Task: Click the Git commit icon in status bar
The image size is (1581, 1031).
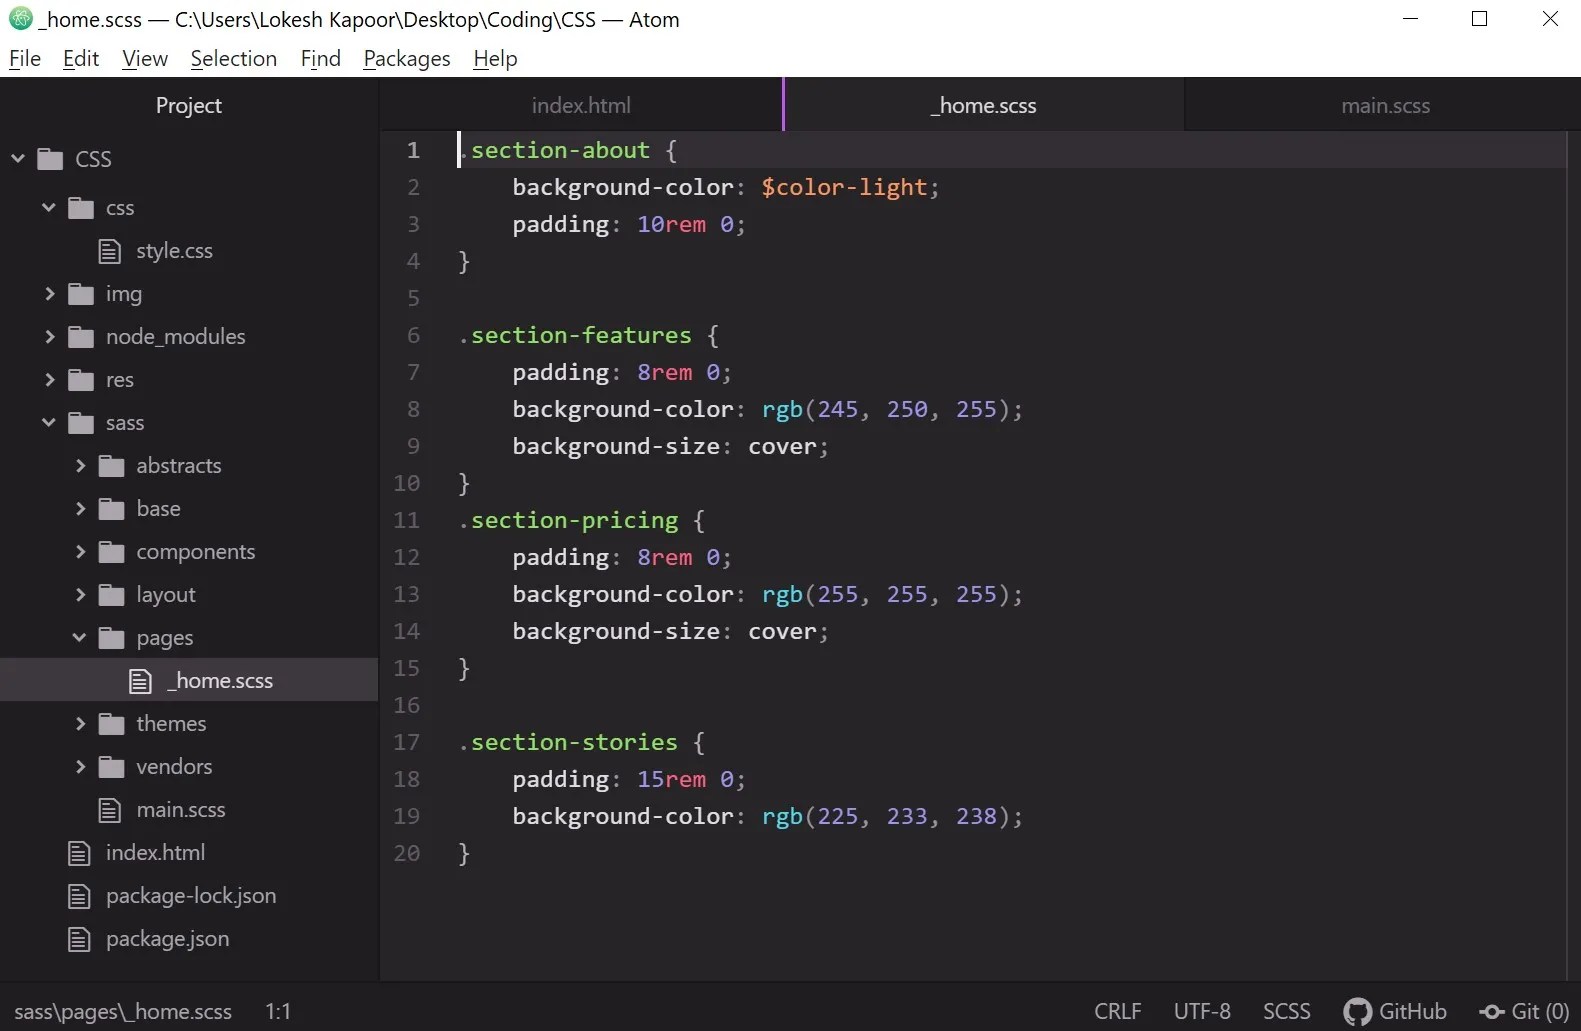Action: pos(1492,1012)
